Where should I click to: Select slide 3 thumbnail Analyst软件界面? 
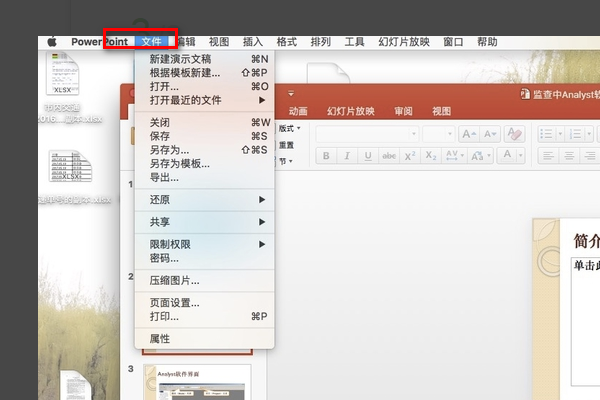pos(197,382)
